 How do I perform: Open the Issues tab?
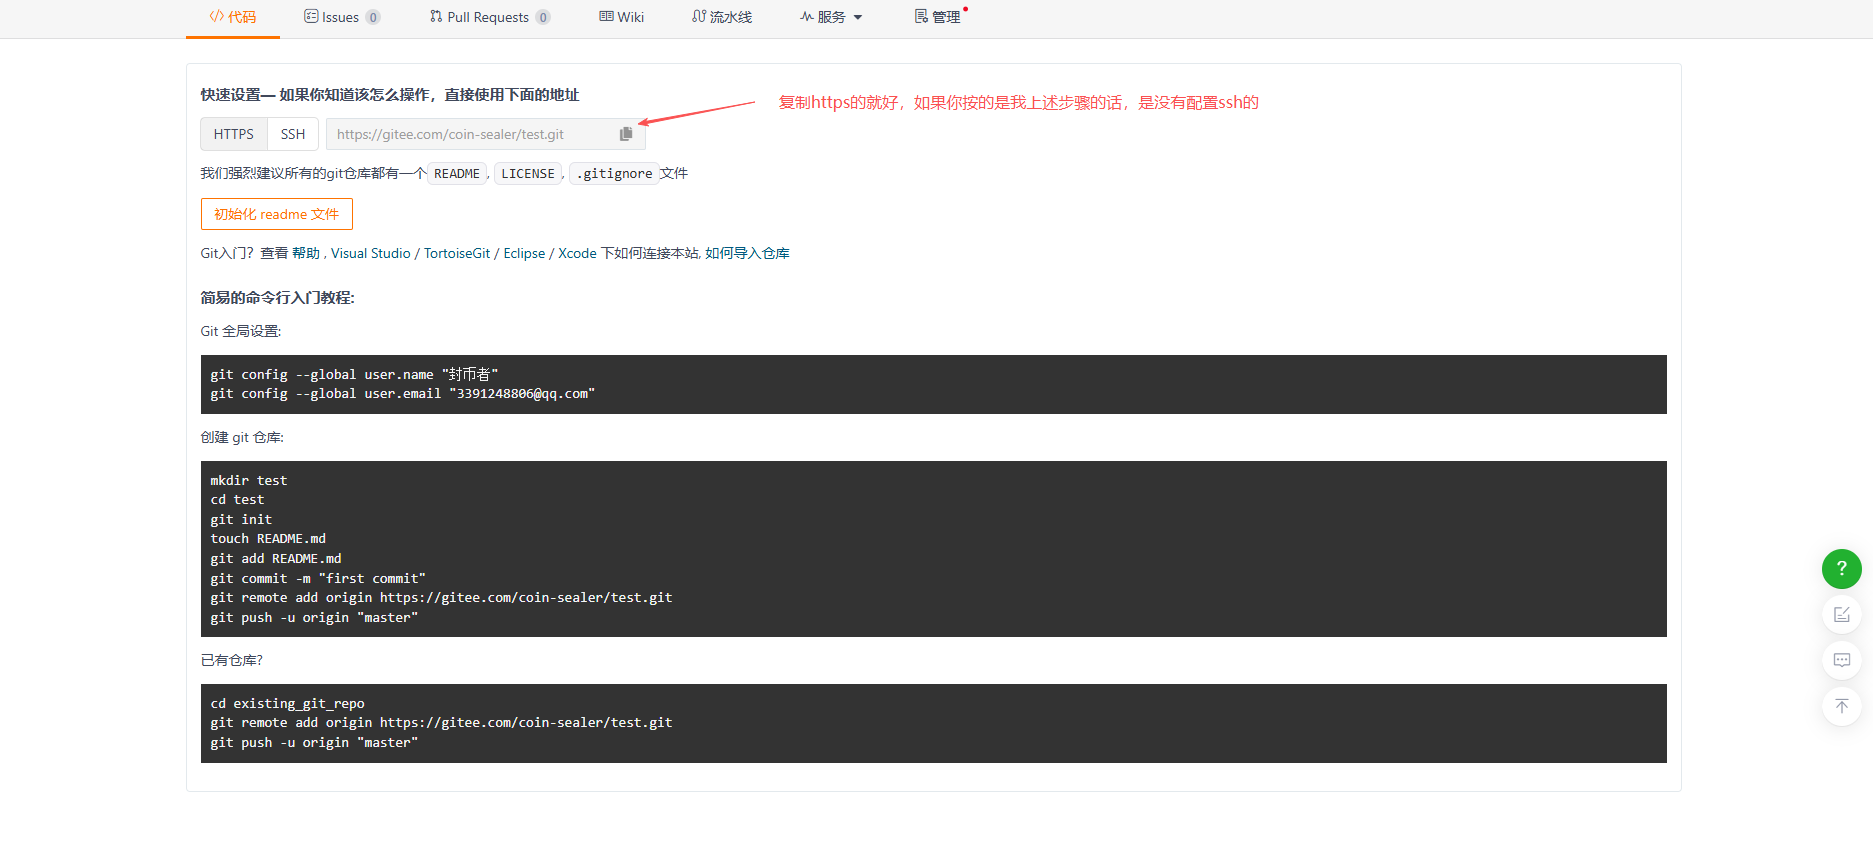coord(341,17)
